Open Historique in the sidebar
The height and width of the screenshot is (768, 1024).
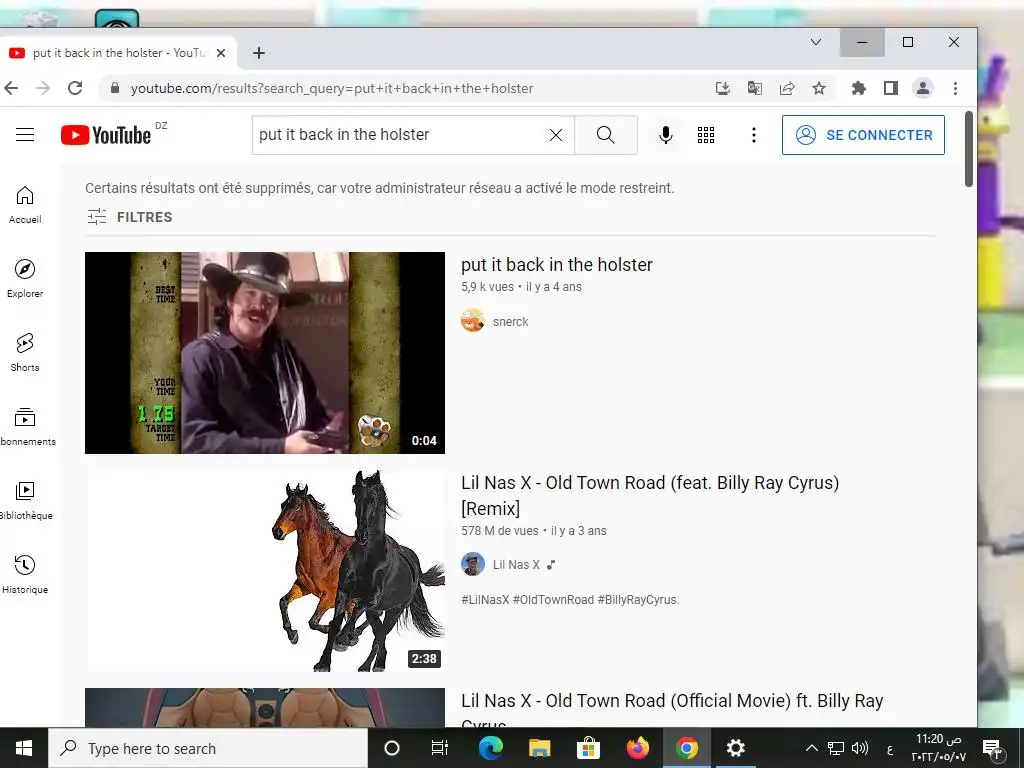click(25, 575)
